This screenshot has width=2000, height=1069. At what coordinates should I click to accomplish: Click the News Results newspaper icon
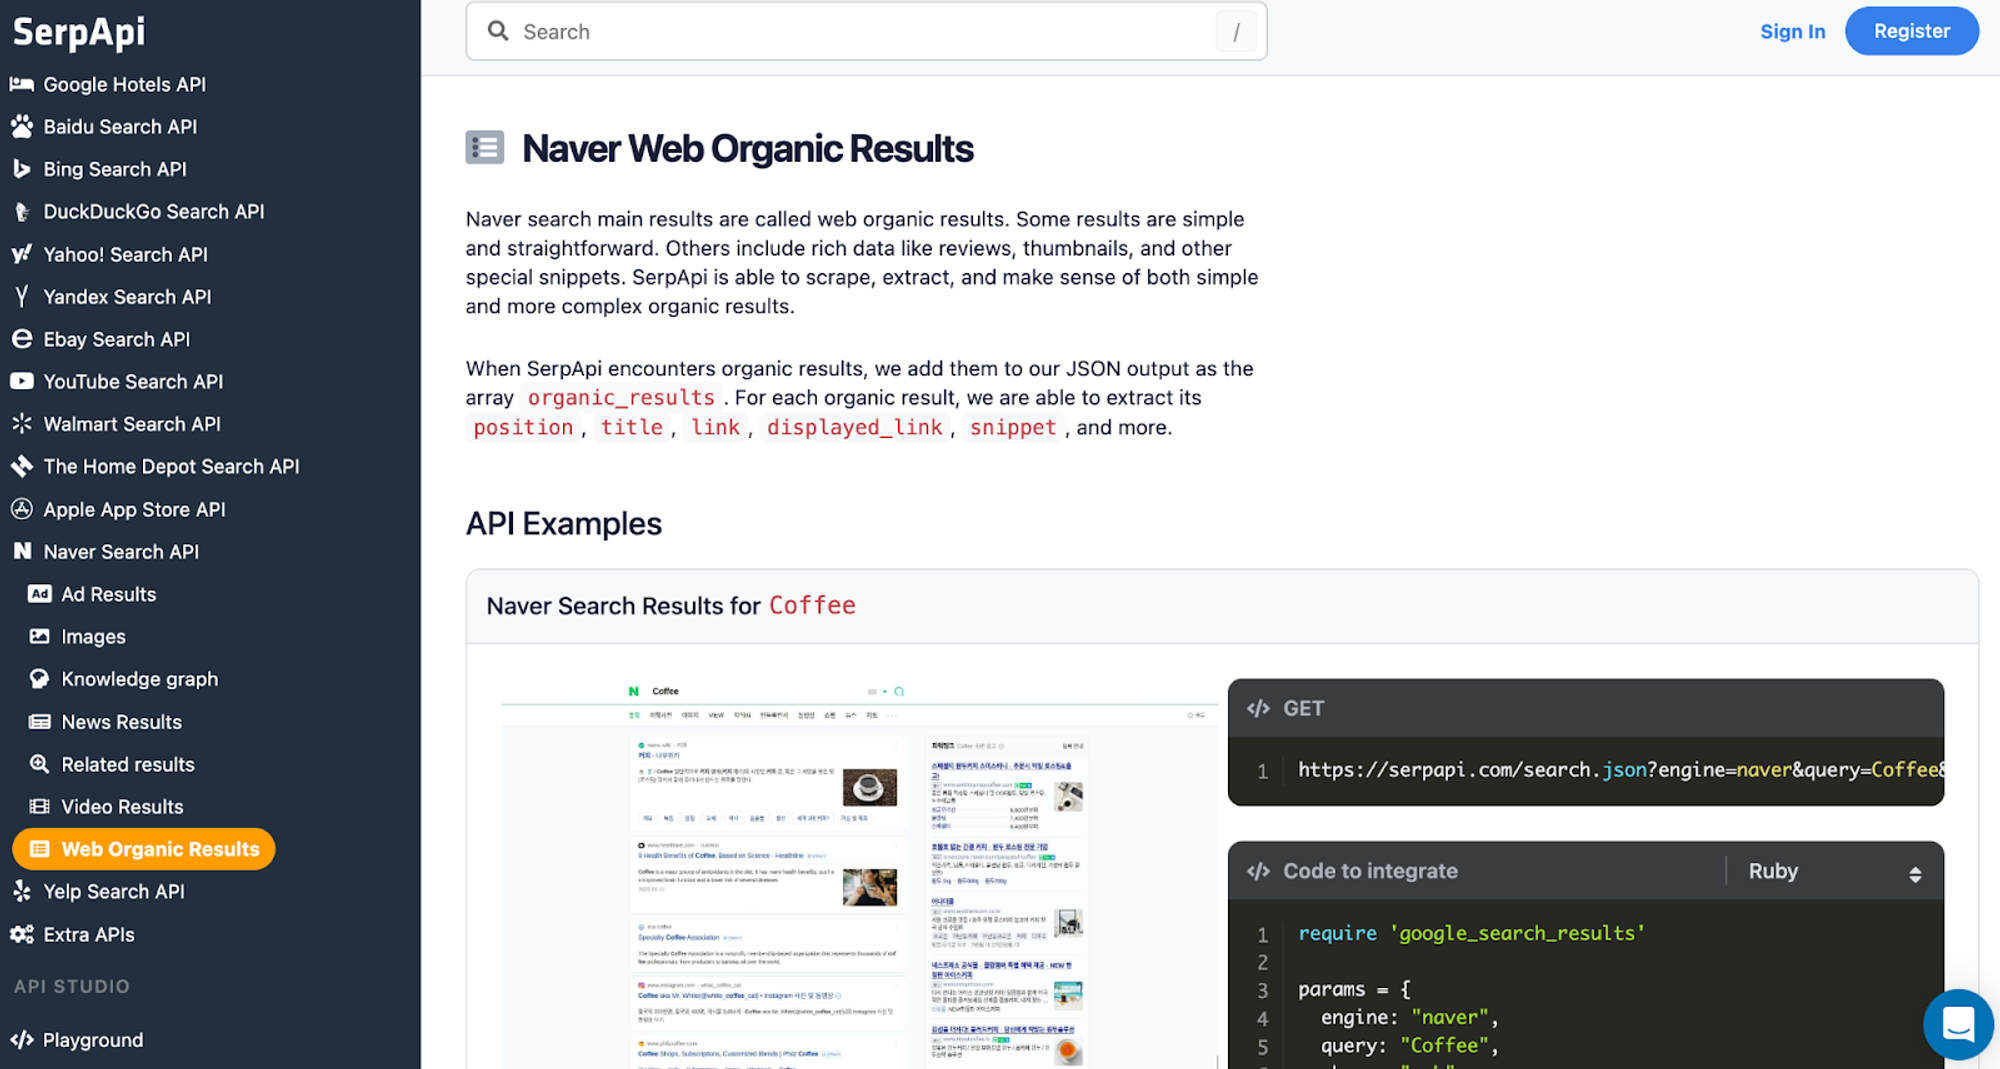point(40,722)
